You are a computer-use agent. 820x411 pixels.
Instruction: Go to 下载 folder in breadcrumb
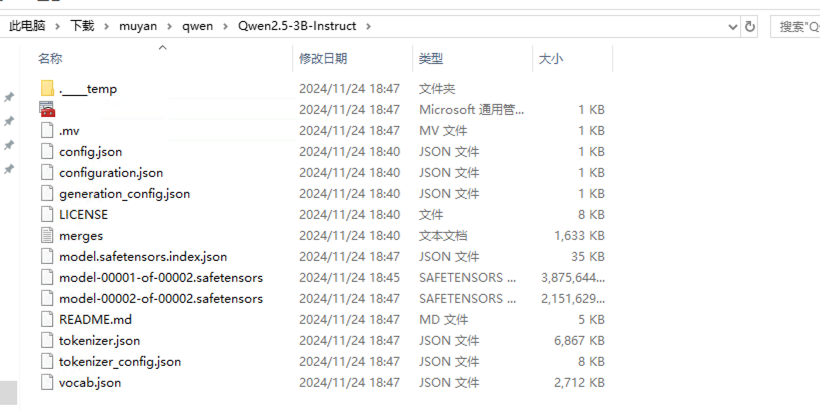pos(82,26)
